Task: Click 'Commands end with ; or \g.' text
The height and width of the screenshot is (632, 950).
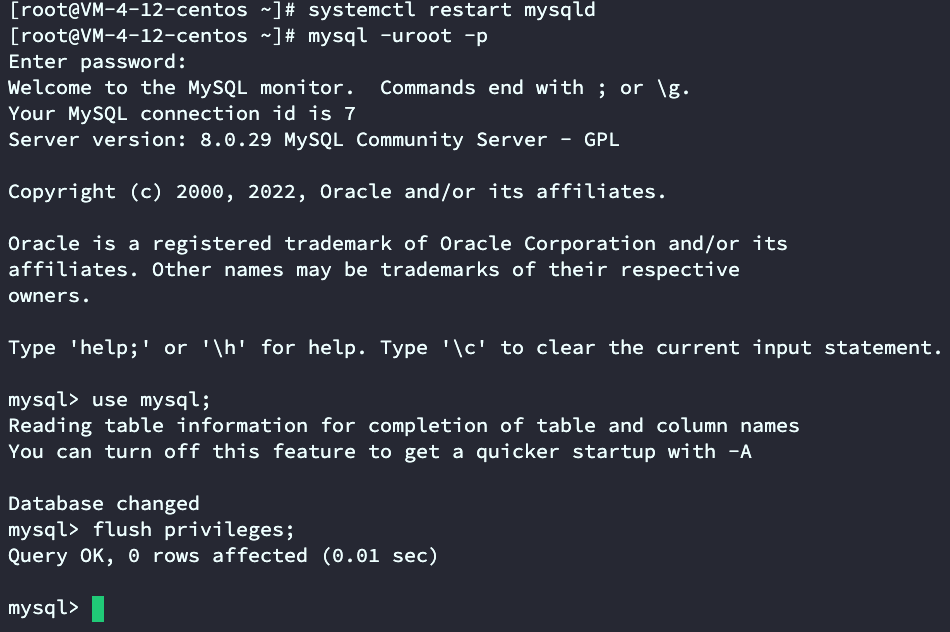Action: [535, 88]
